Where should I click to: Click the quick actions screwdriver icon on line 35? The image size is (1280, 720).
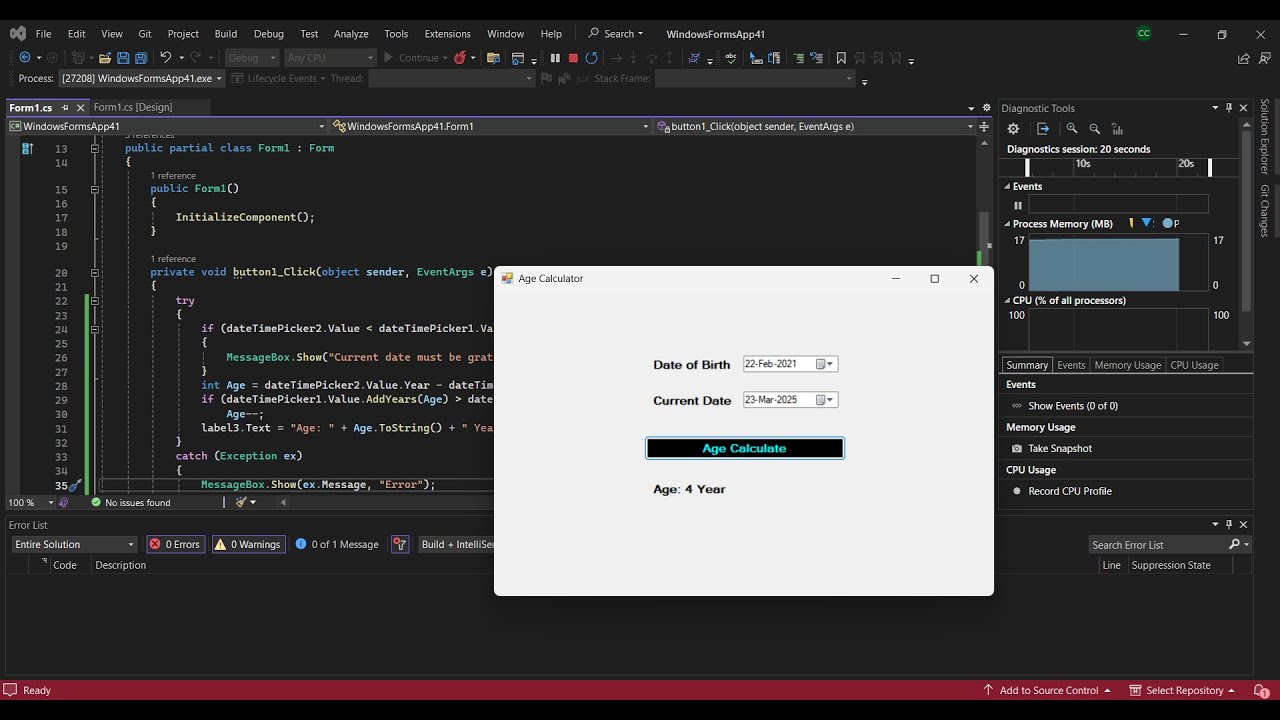click(76, 485)
